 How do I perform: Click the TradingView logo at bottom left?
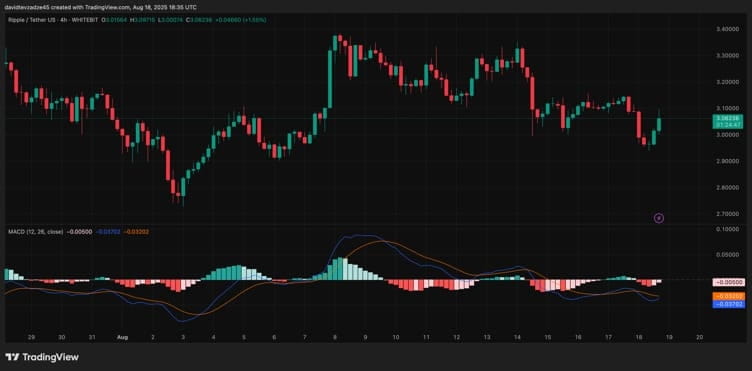42,357
